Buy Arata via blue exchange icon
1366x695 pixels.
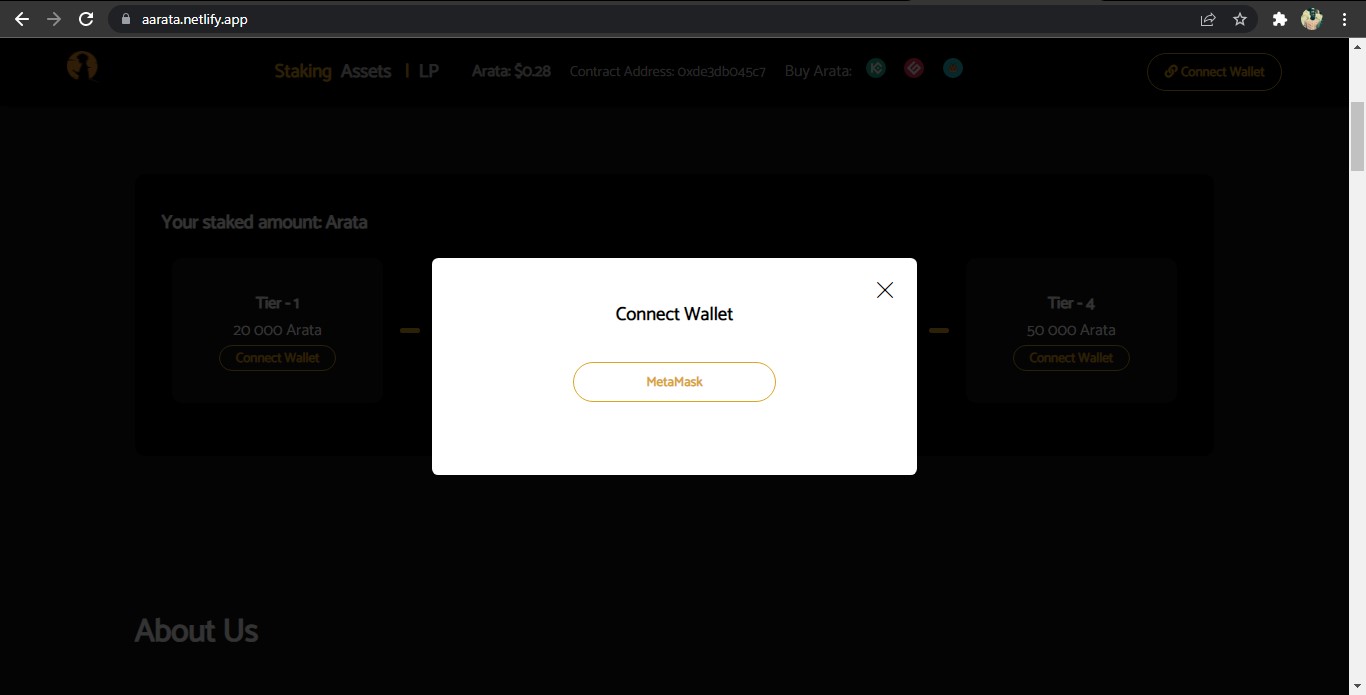tap(953, 68)
